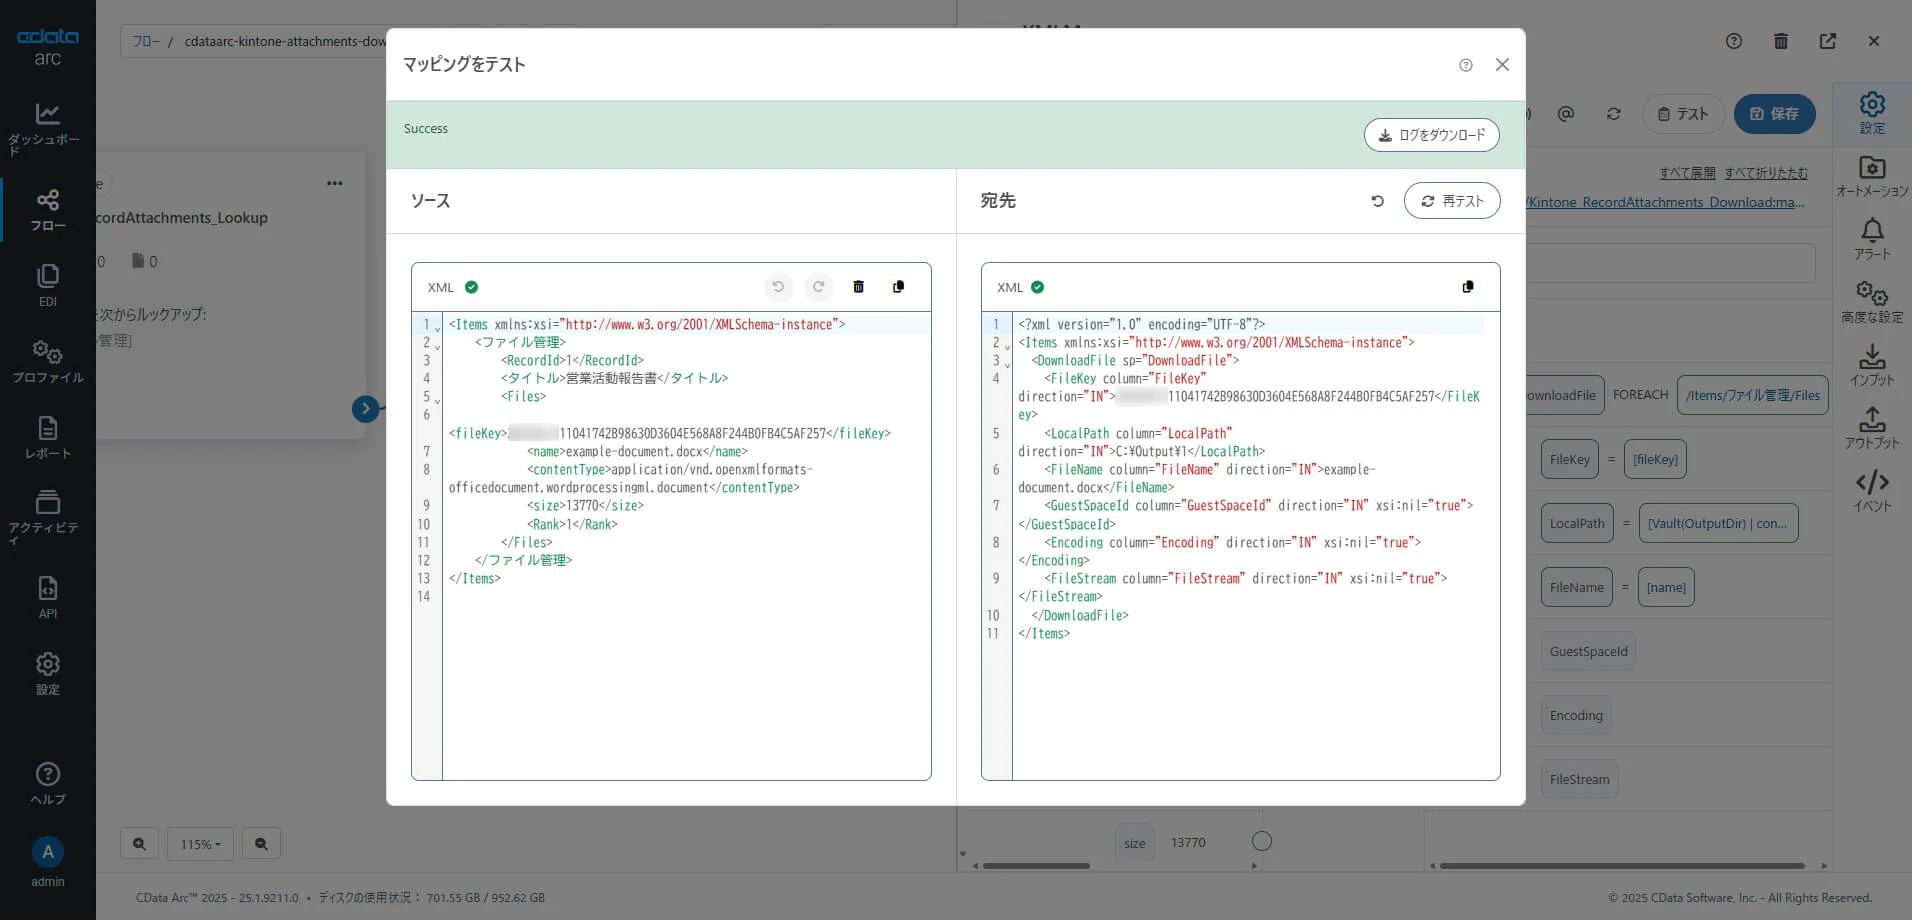
Task: Open the Flows (フロー) sidebar menu
Action: (x=47, y=210)
